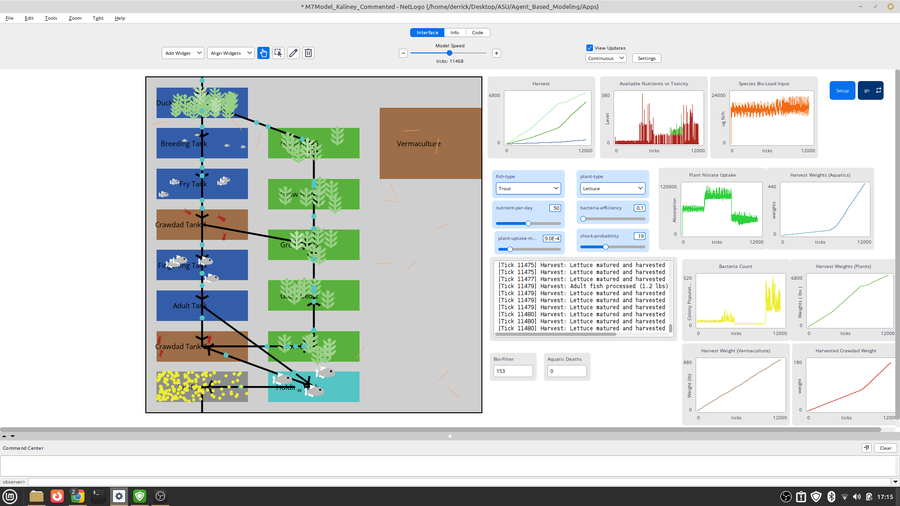
Task: Expand command center with down arrow
Action: coord(13,436)
